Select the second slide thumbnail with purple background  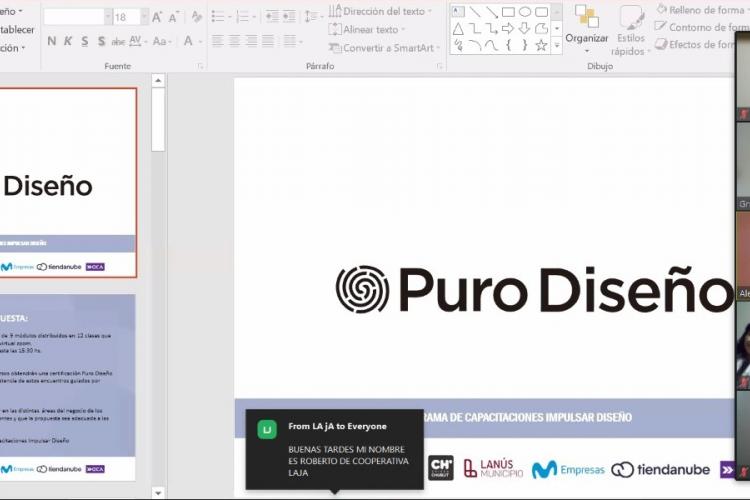point(67,388)
